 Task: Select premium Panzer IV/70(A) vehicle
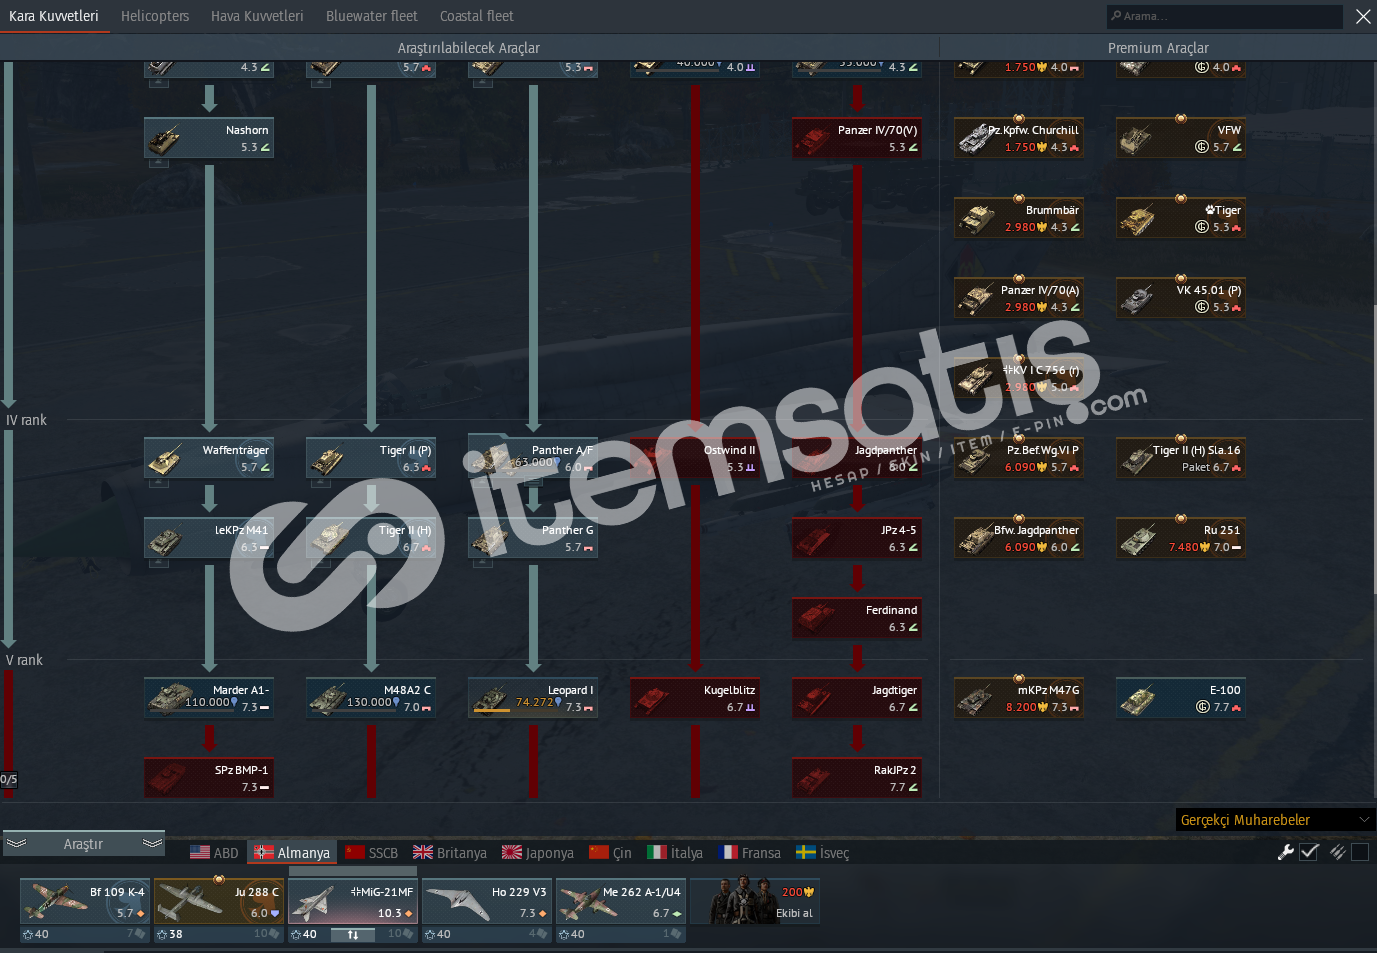(x=1019, y=298)
